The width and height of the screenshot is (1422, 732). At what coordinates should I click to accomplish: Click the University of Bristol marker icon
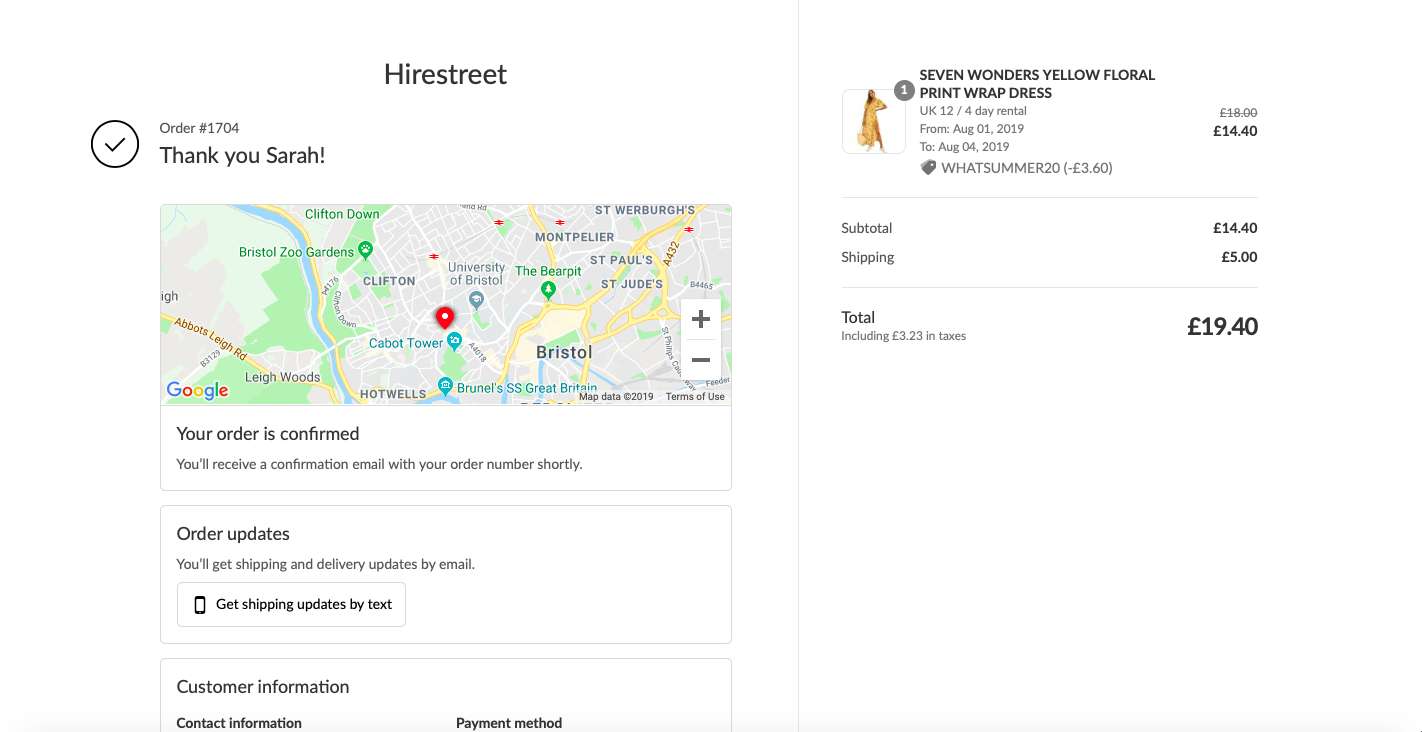point(476,299)
